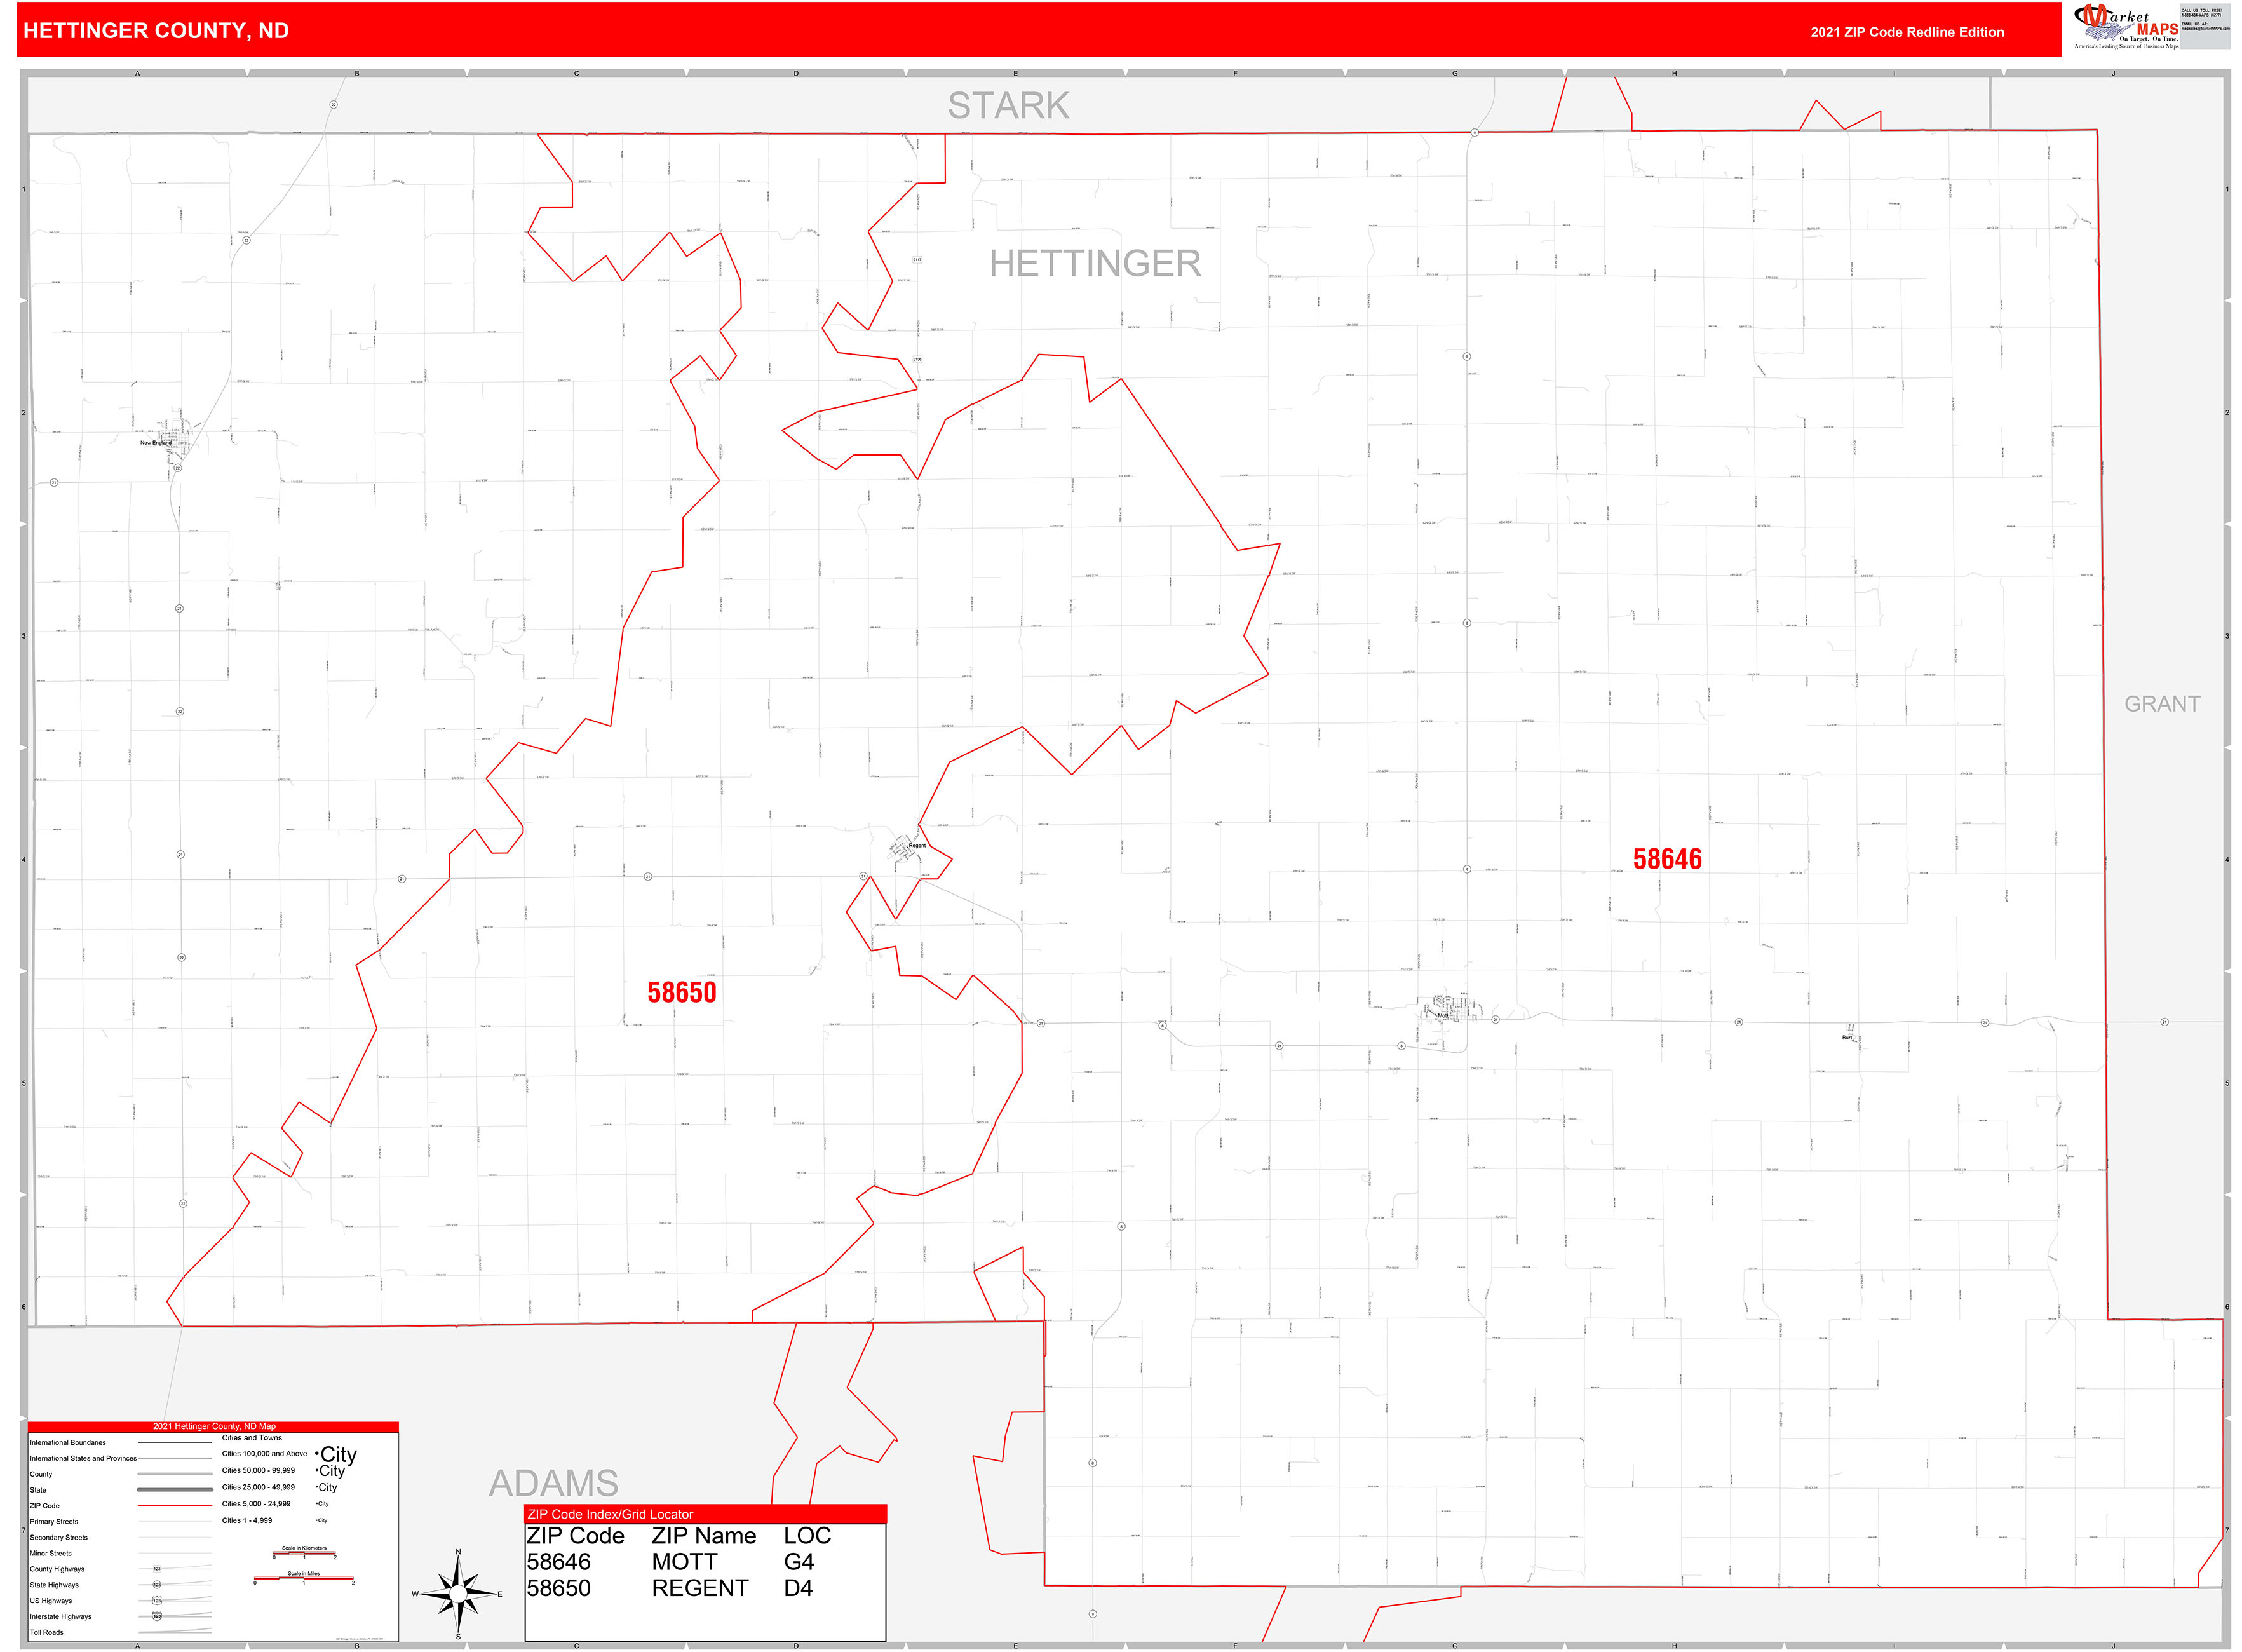The image size is (2242, 1652).
Task: Open the 2021 Hettinger County, ND Map legend header
Action: tap(214, 1427)
